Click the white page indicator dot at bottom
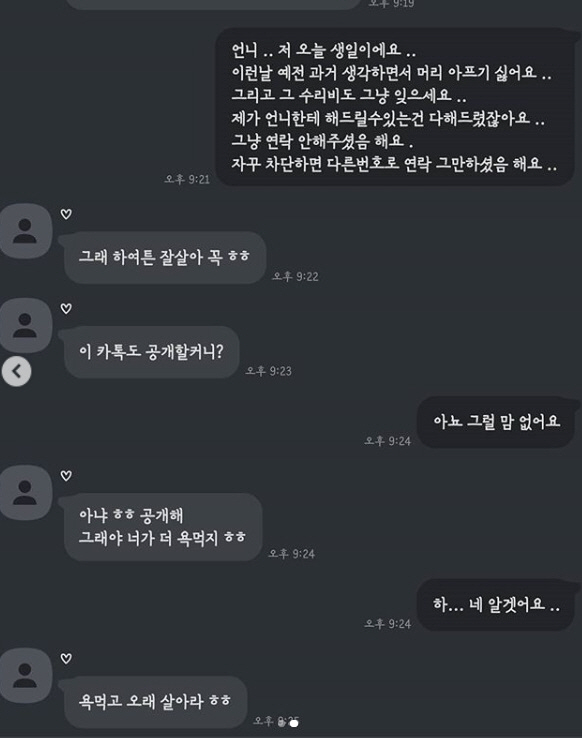 tap(294, 723)
